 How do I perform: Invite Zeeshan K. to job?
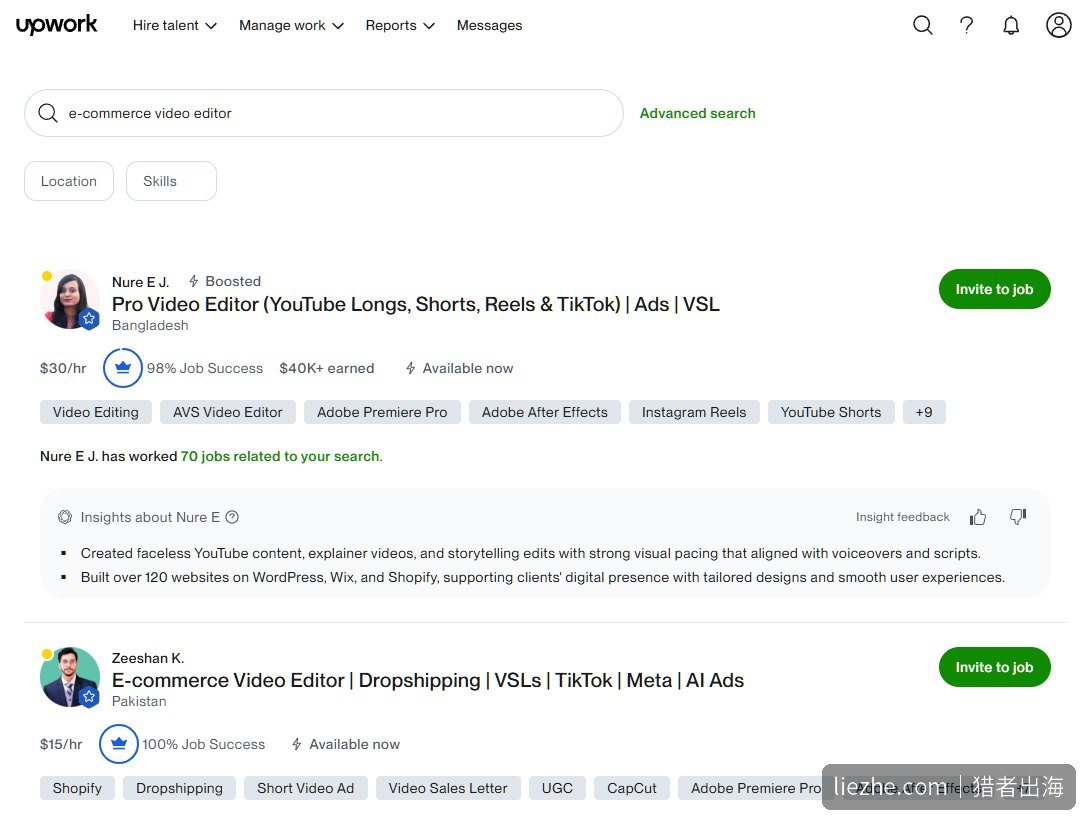[x=994, y=667]
